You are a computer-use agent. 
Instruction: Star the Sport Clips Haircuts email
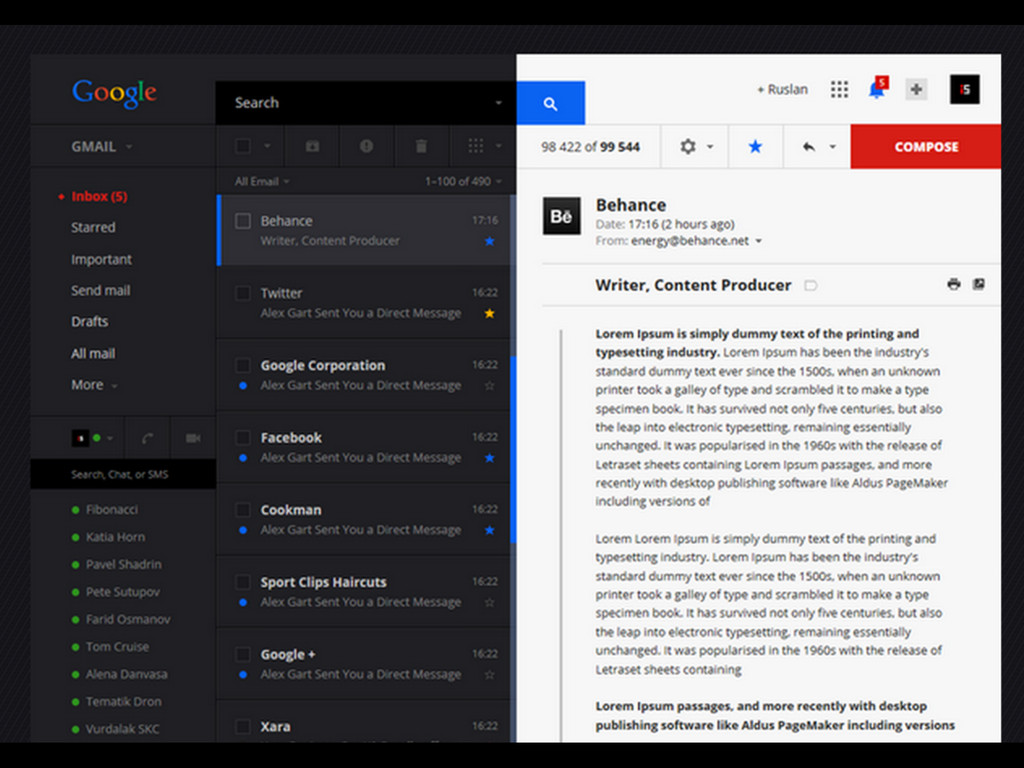(x=489, y=603)
